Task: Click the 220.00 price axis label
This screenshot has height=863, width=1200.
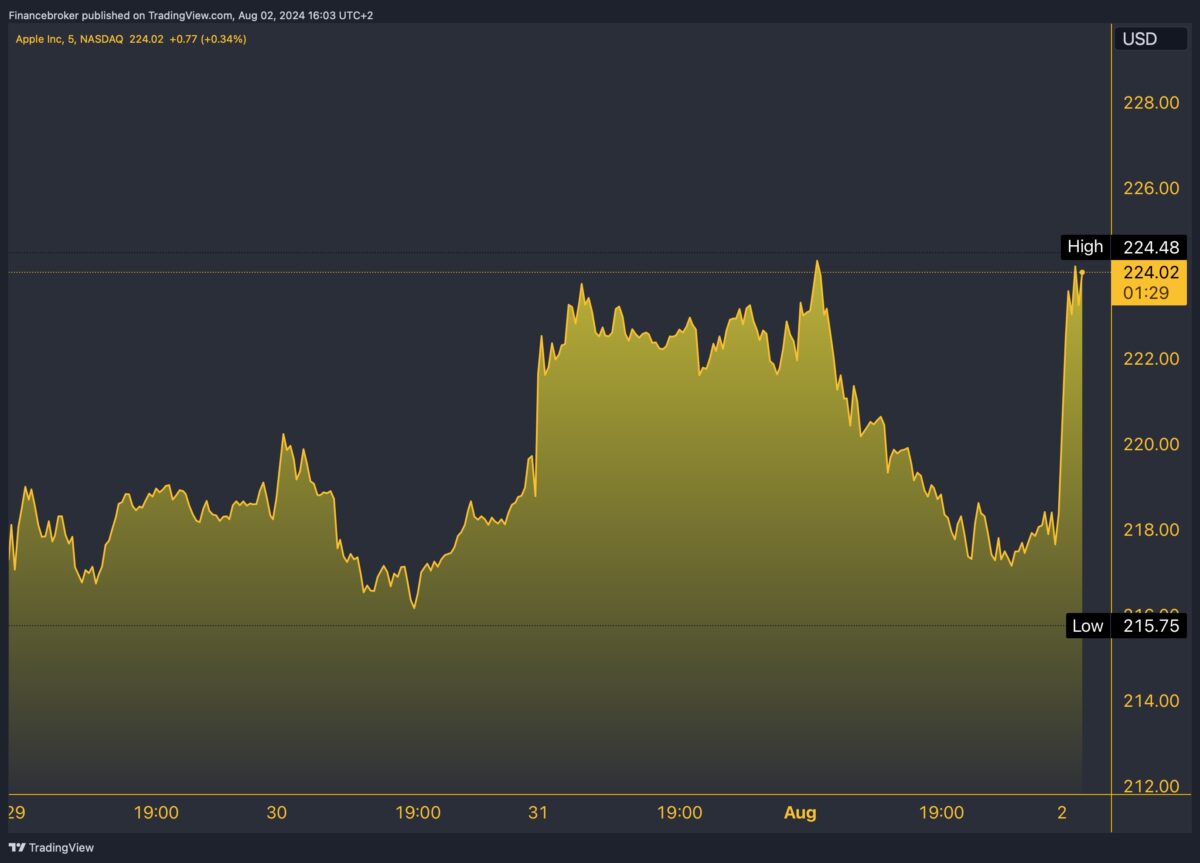Action: point(1152,444)
